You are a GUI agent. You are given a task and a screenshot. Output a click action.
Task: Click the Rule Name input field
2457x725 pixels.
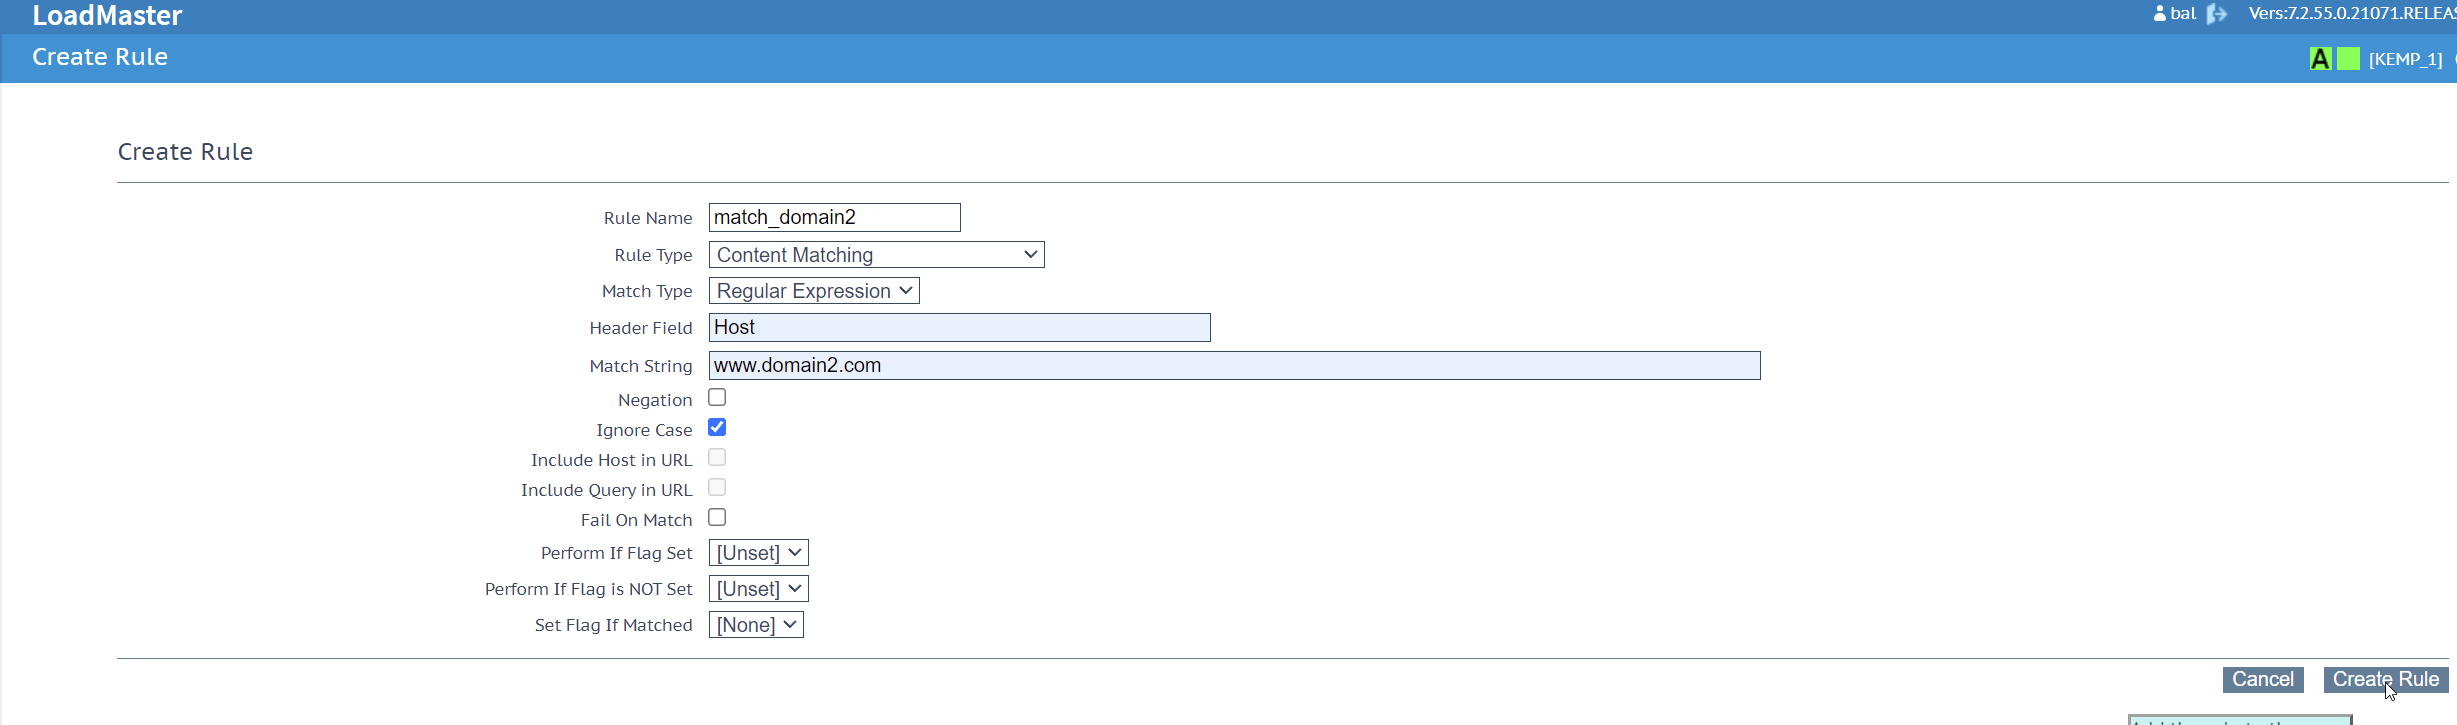[835, 218]
